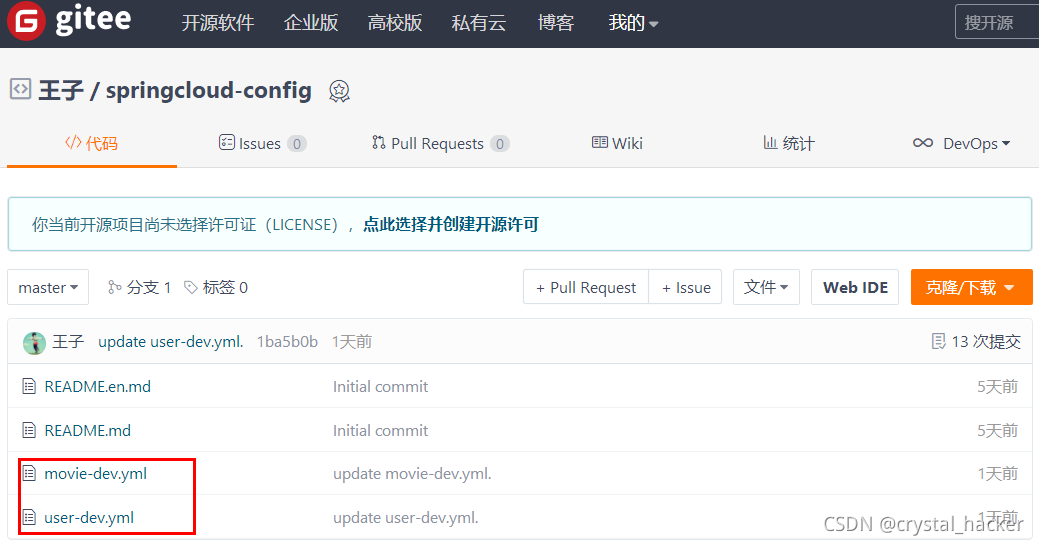Click the repository code icon beside 王子
Image resolution: width=1039 pixels, height=545 pixels.
(21, 88)
